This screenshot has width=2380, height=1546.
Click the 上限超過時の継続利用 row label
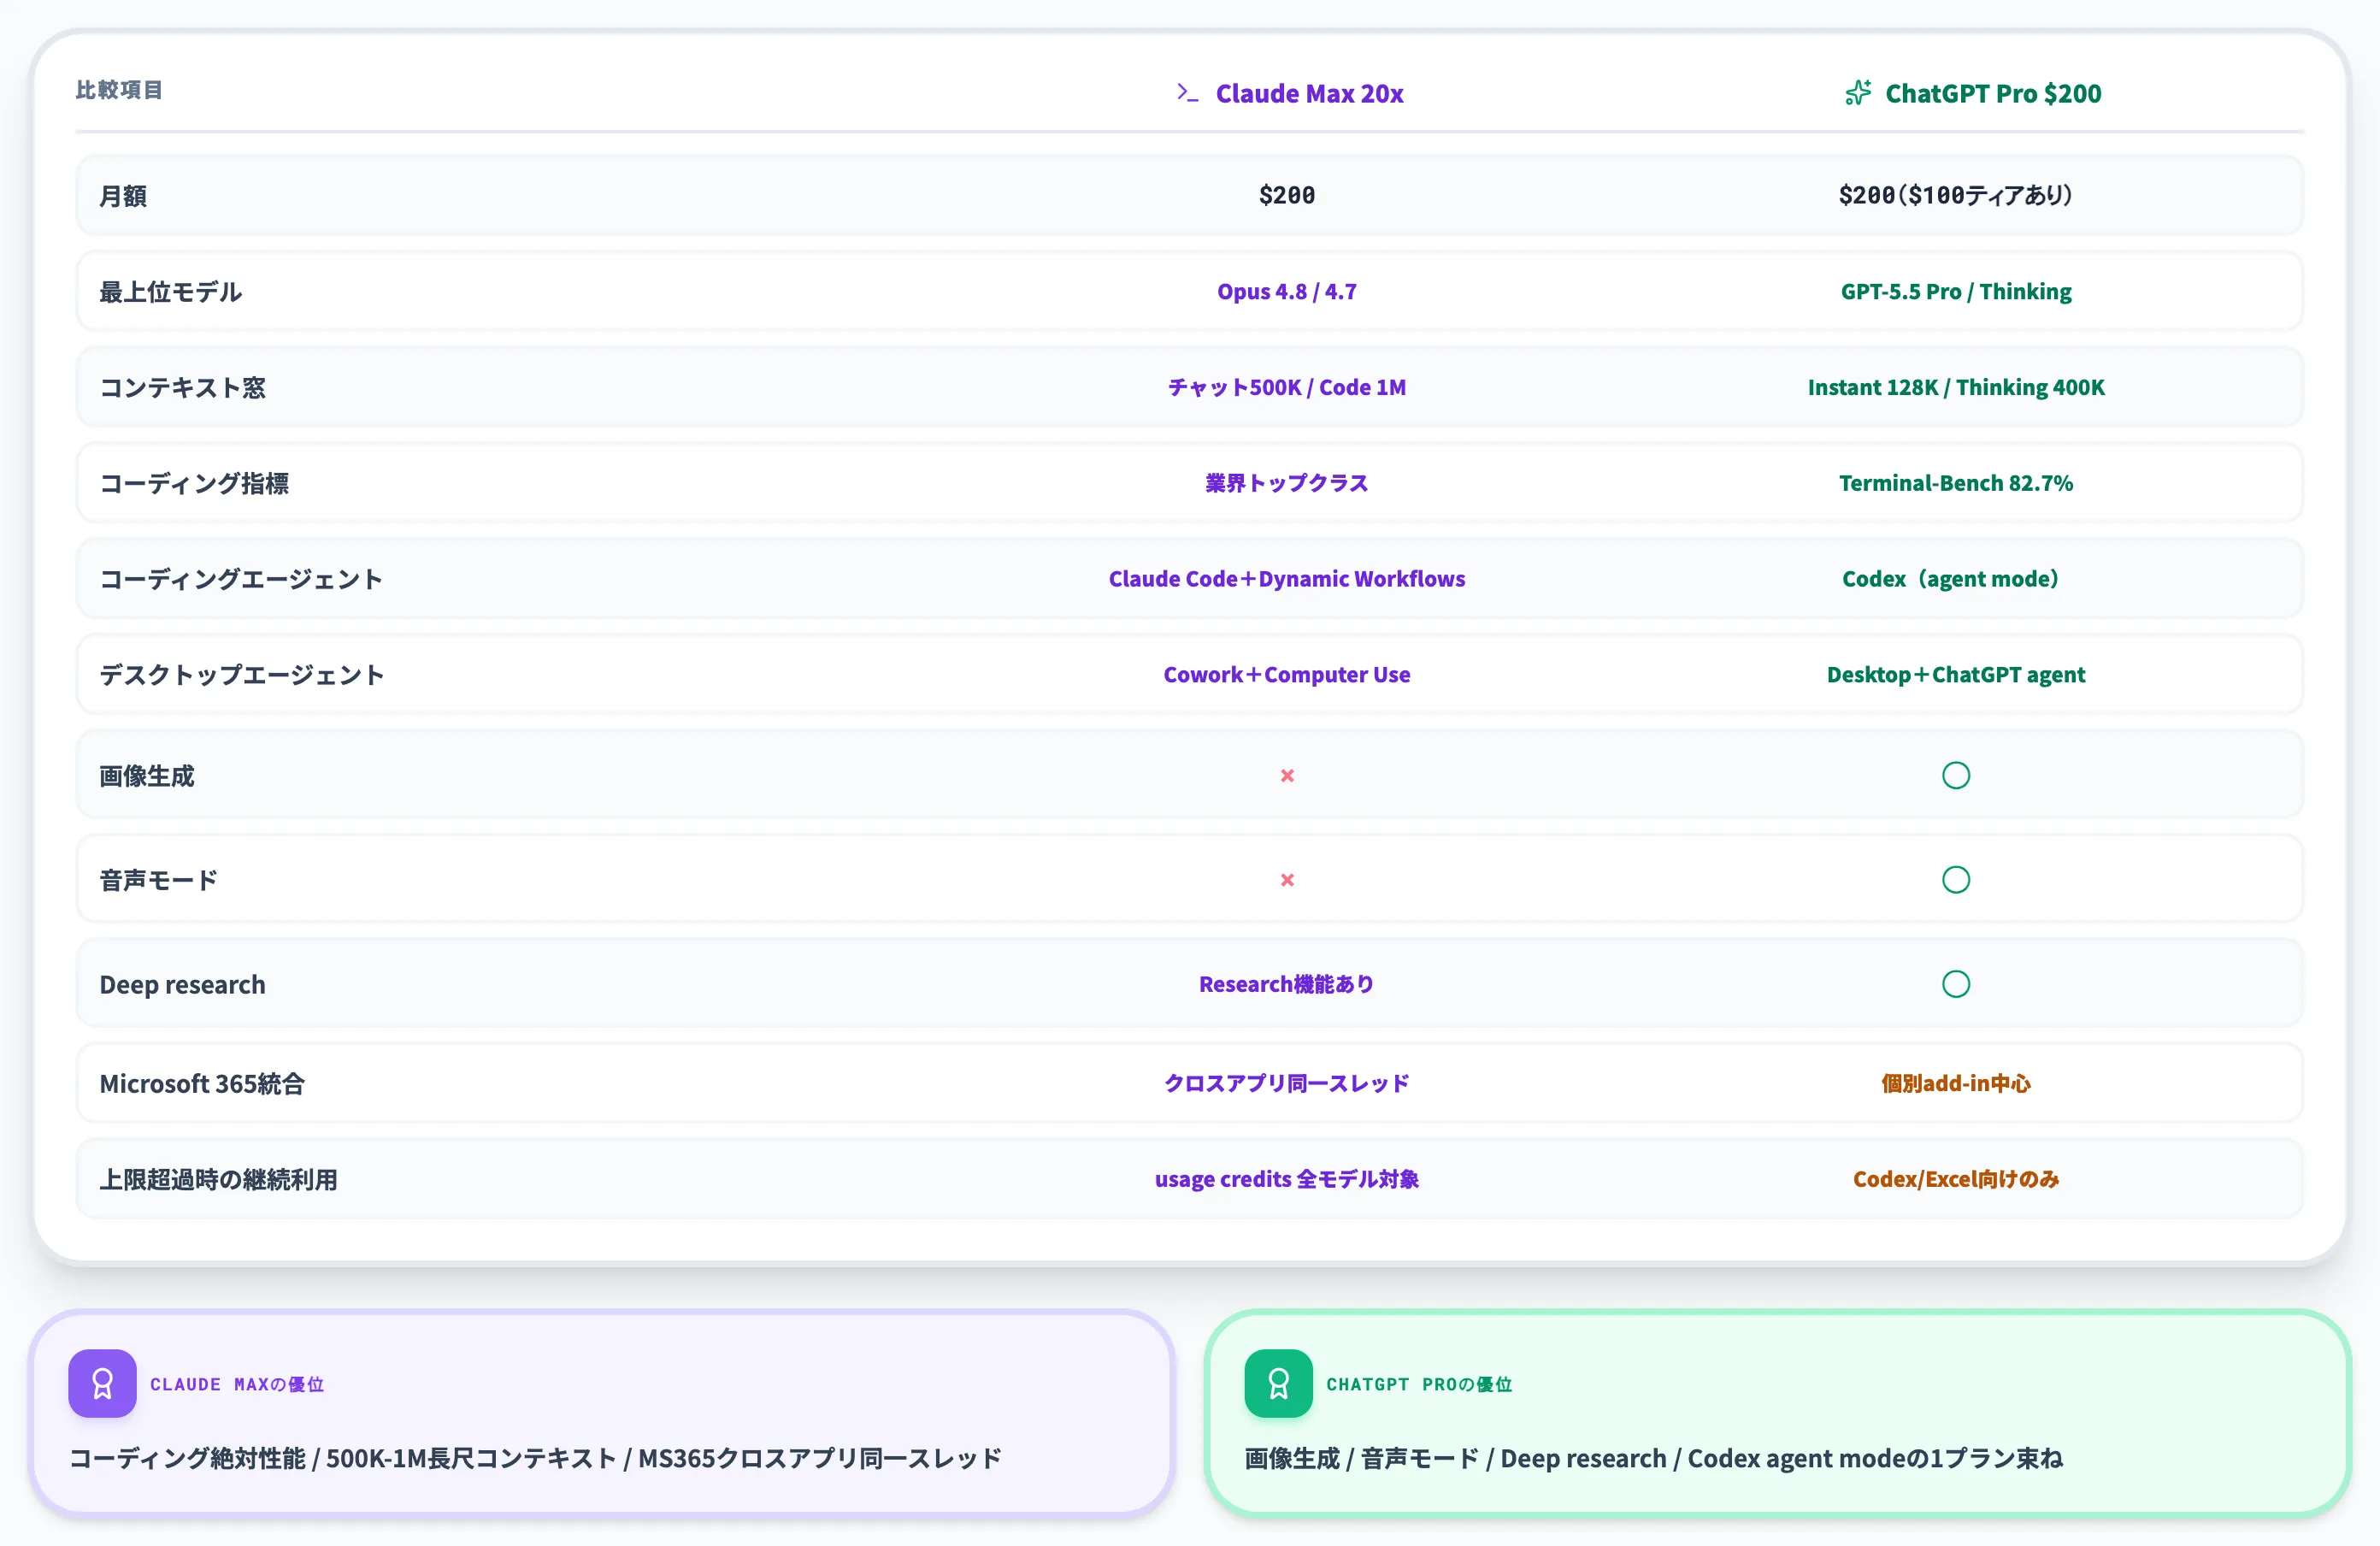point(218,1180)
